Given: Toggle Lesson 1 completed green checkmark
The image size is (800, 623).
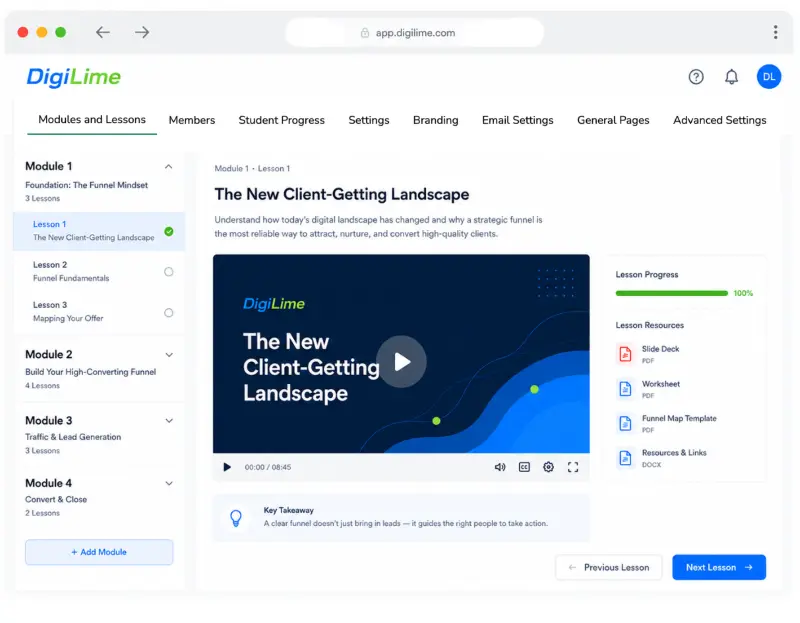Looking at the screenshot, I should click(169, 231).
